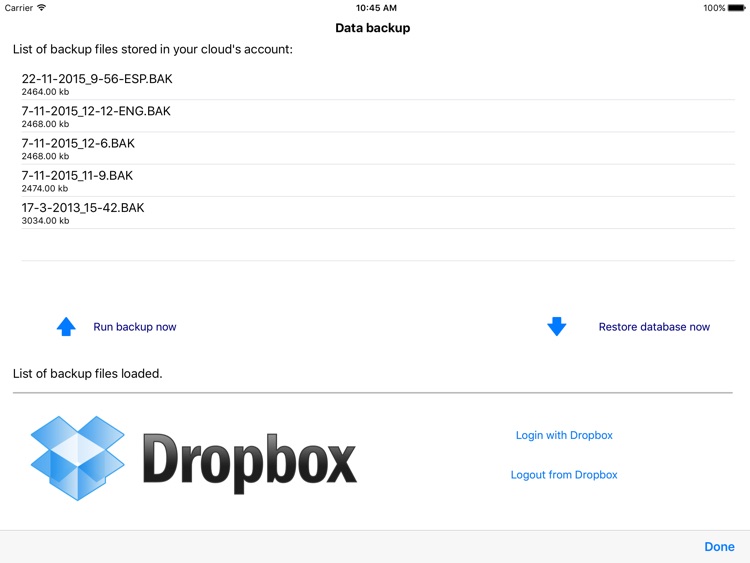750x563 pixels.
Task: Select the 17-3-2013_15-42.BAK backup file
Action: (378, 213)
